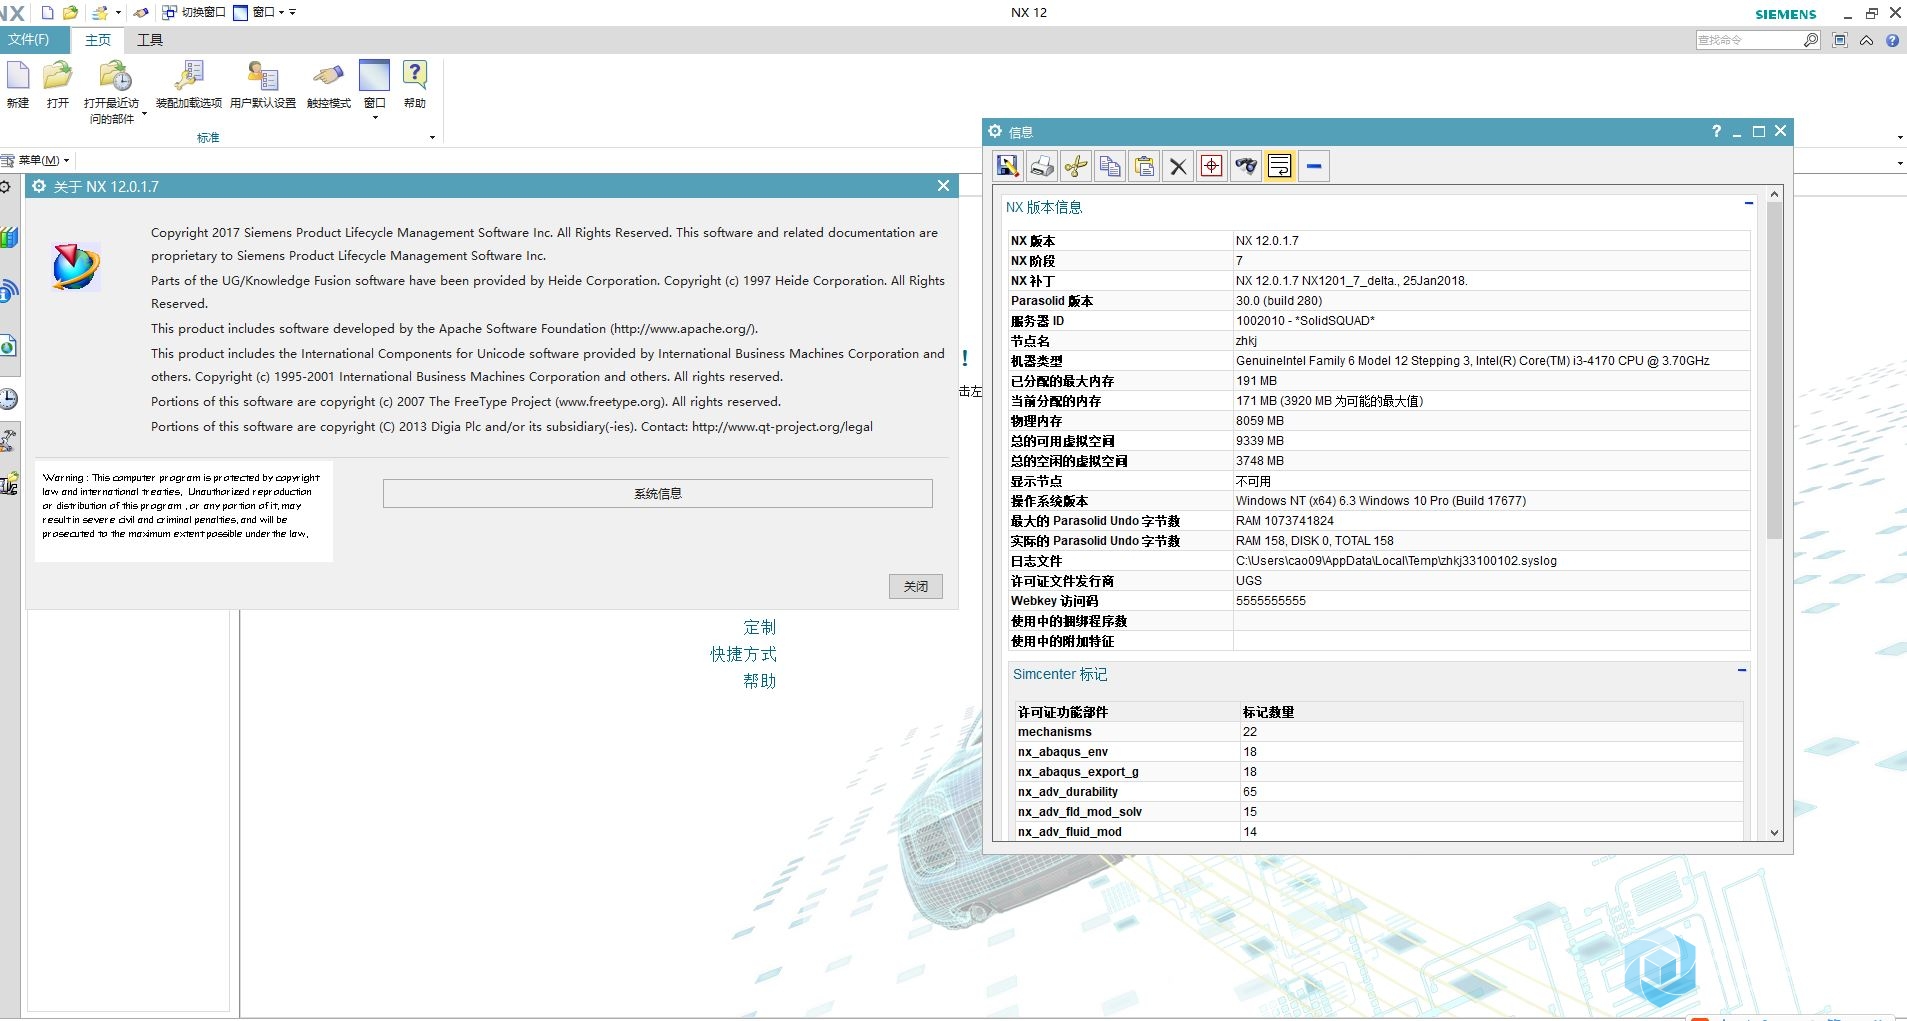Click the 查找命令 search field
This screenshot has width=1907, height=1021.
pos(1748,40)
